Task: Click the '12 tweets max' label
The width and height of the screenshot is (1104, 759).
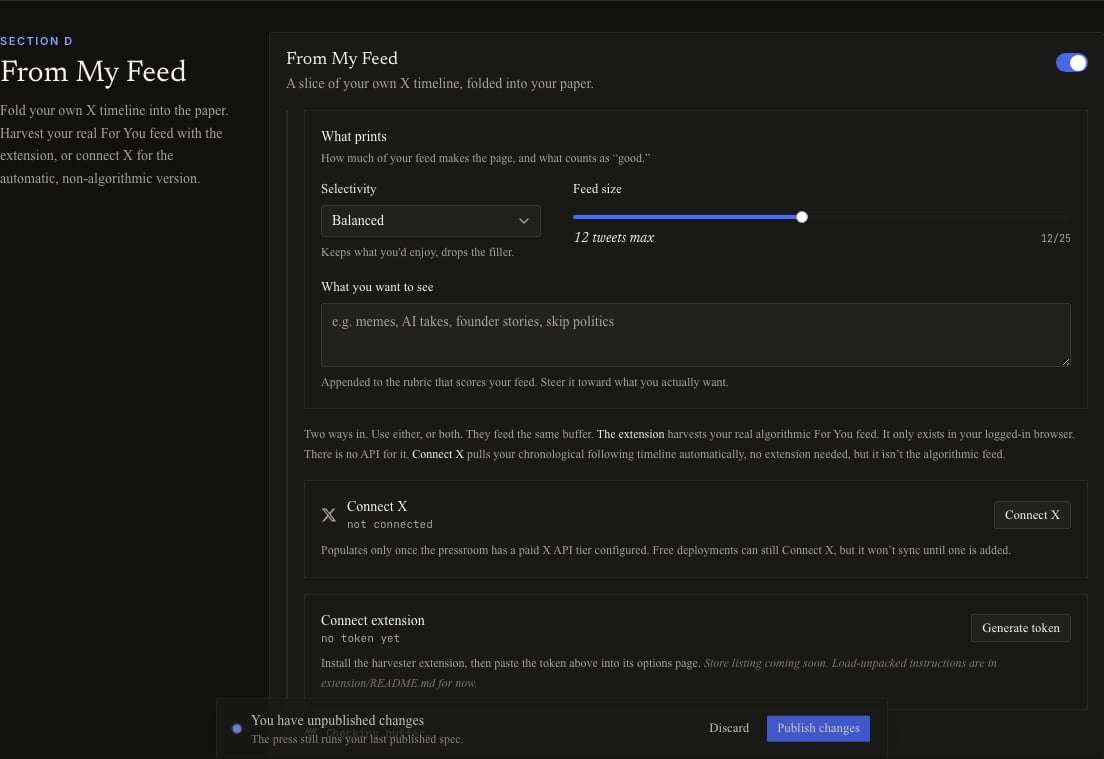Action: [x=613, y=238]
